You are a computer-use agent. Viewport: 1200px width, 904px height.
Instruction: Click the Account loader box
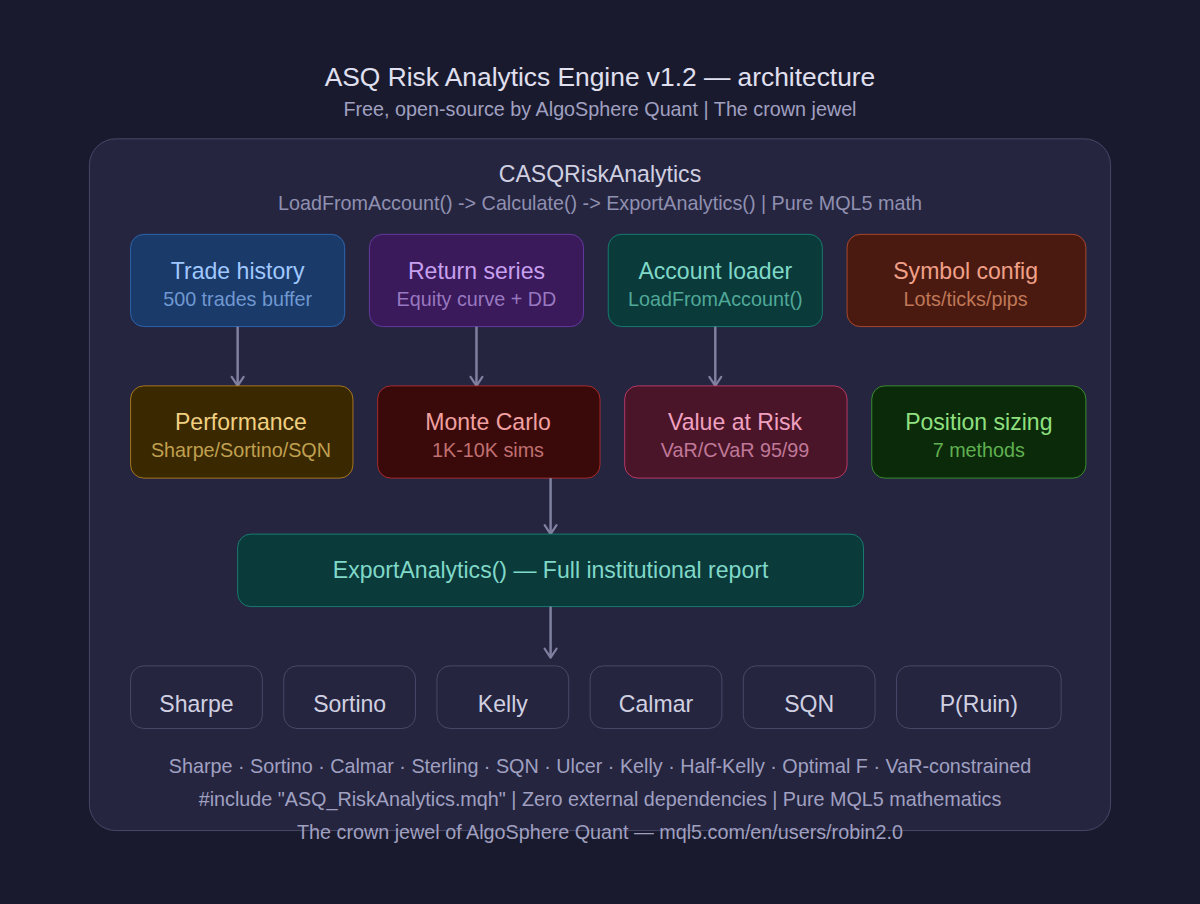714,280
